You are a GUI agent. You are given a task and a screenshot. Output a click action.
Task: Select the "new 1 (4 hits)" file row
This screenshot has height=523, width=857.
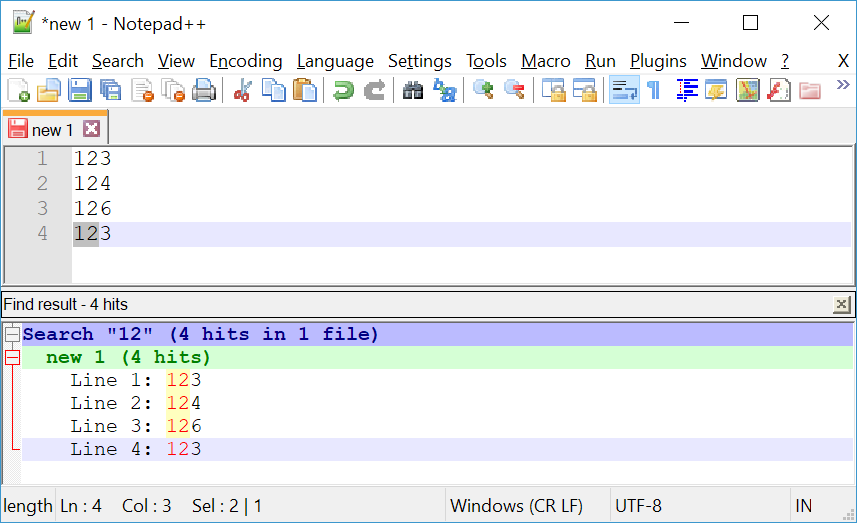[437, 357]
